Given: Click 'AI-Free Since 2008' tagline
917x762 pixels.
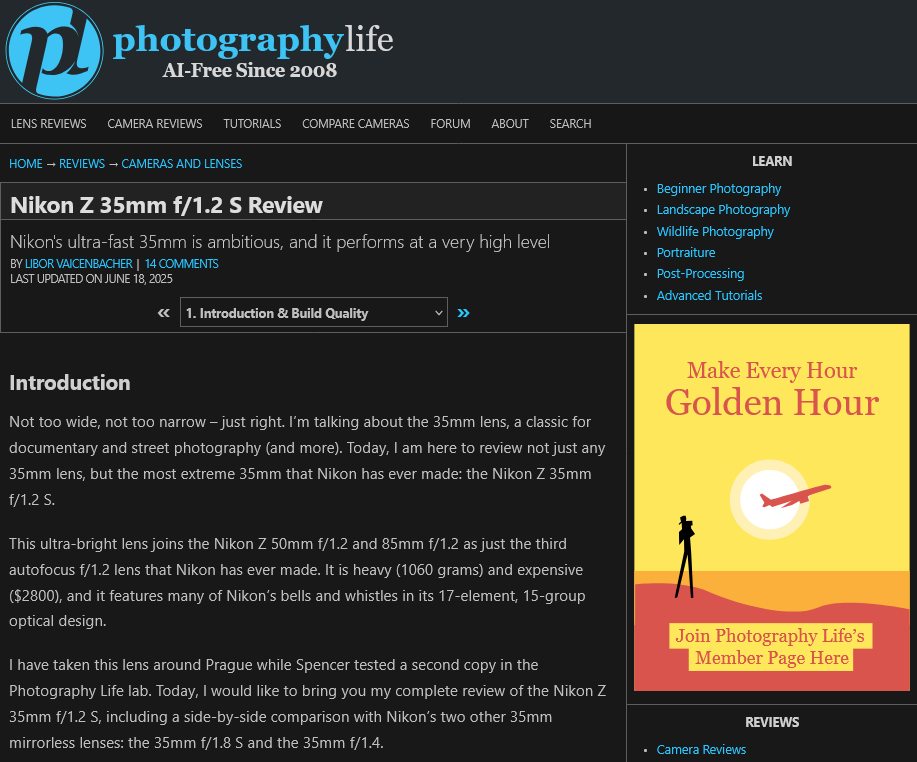Looking at the screenshot, I should tap(250, 71).
